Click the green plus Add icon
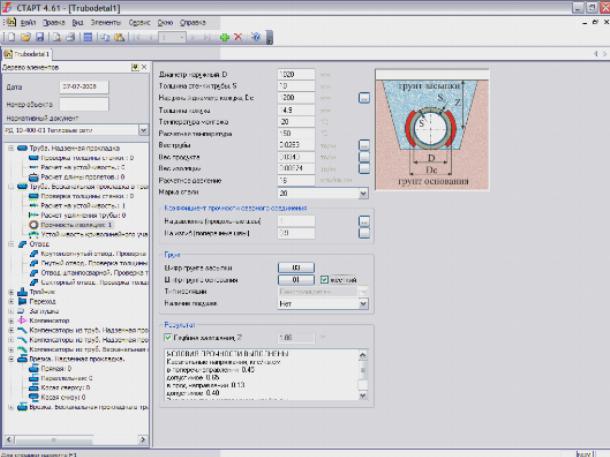Viewport: 610px width, 457px height. pyautogui.click(x=224, y=36)
